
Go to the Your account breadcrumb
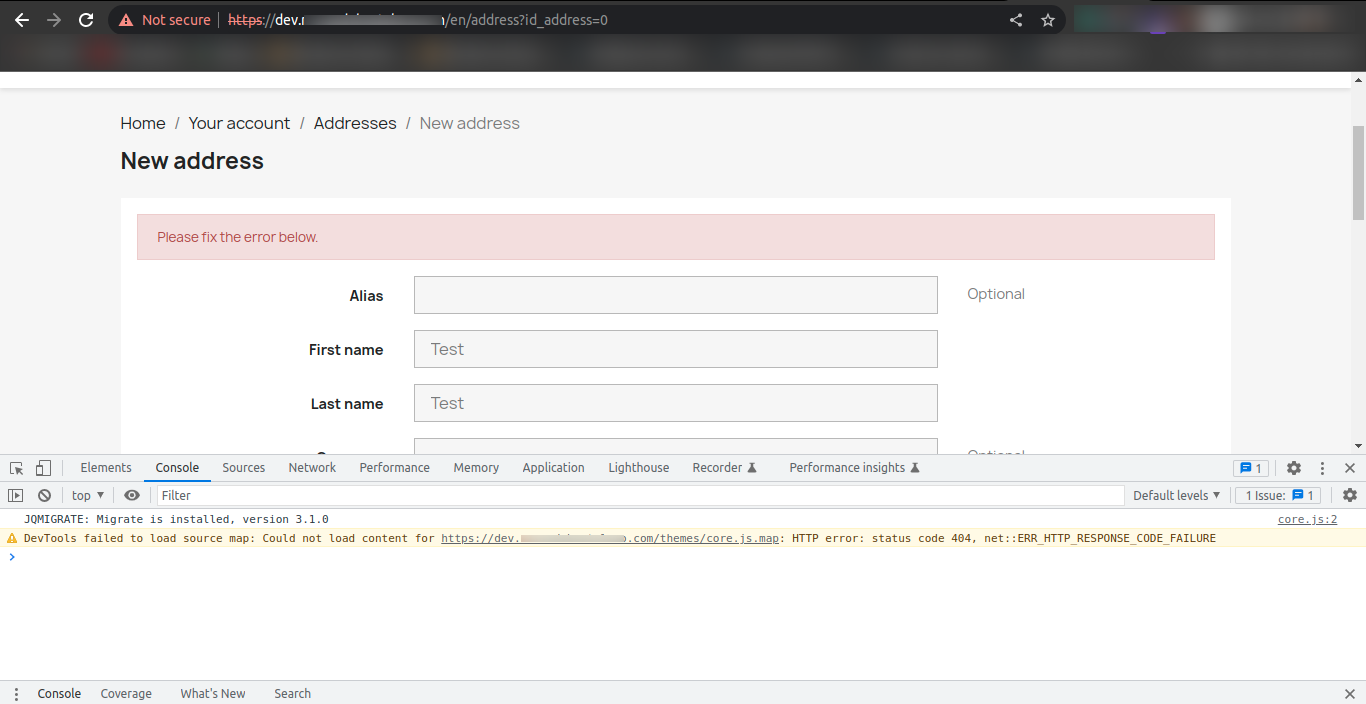click(239, 123)
